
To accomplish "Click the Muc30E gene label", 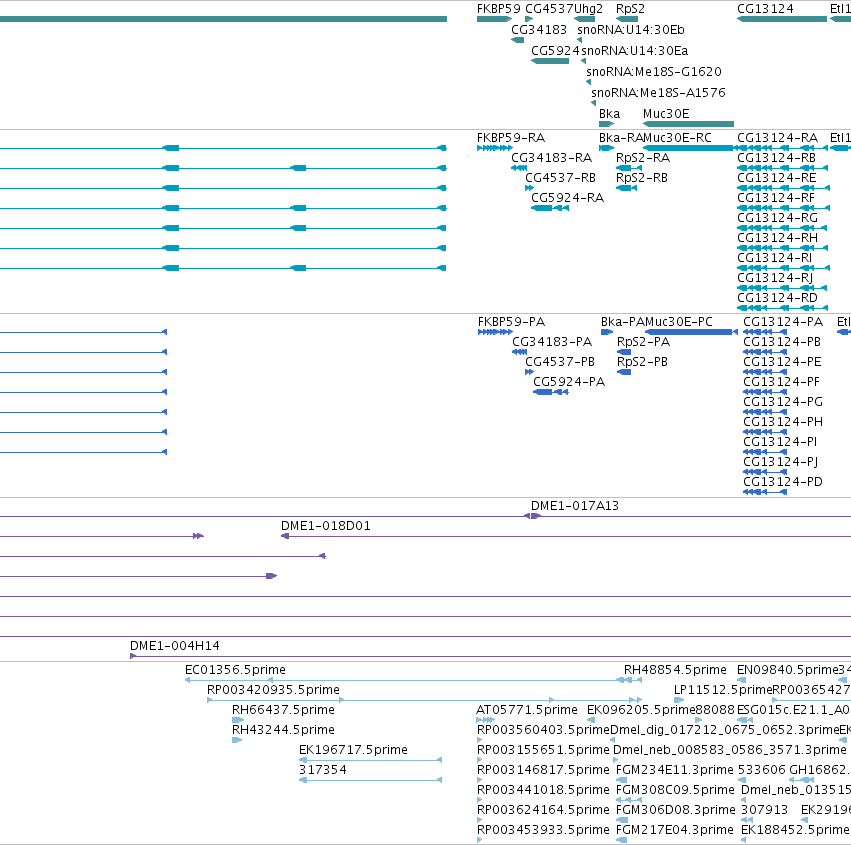I will pyautogui.click(x=666, y=113).
